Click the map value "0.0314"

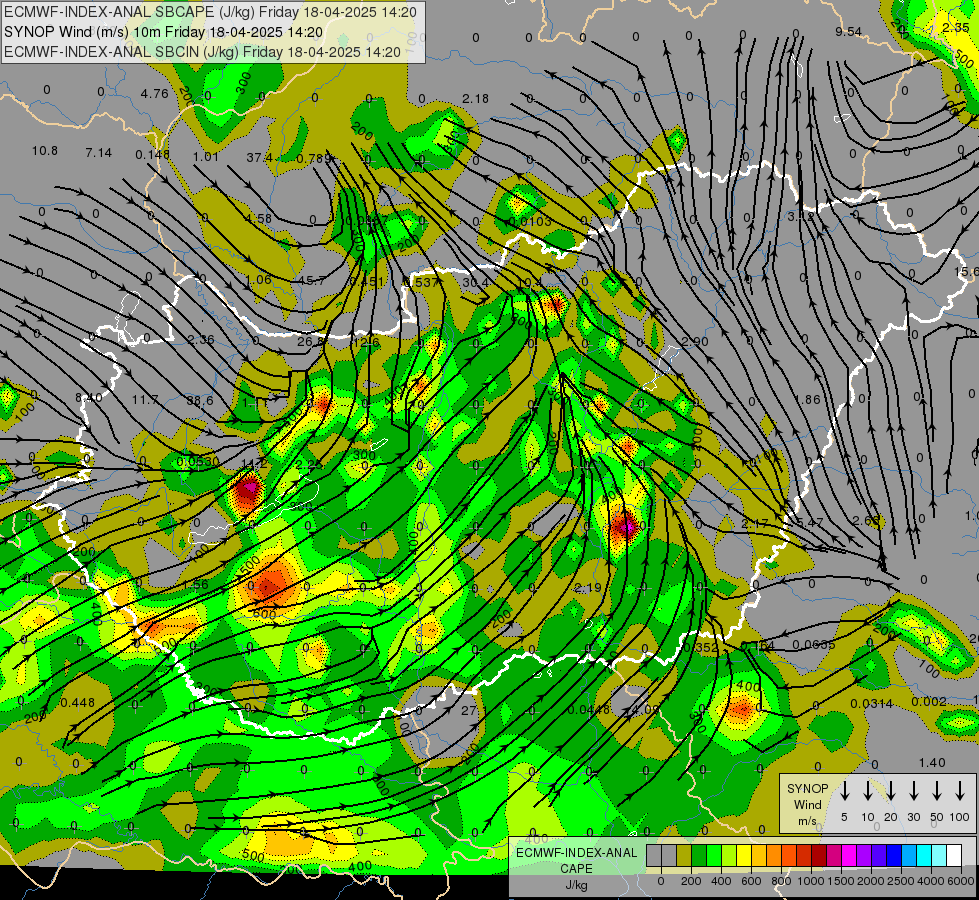[x=871, y=703]
